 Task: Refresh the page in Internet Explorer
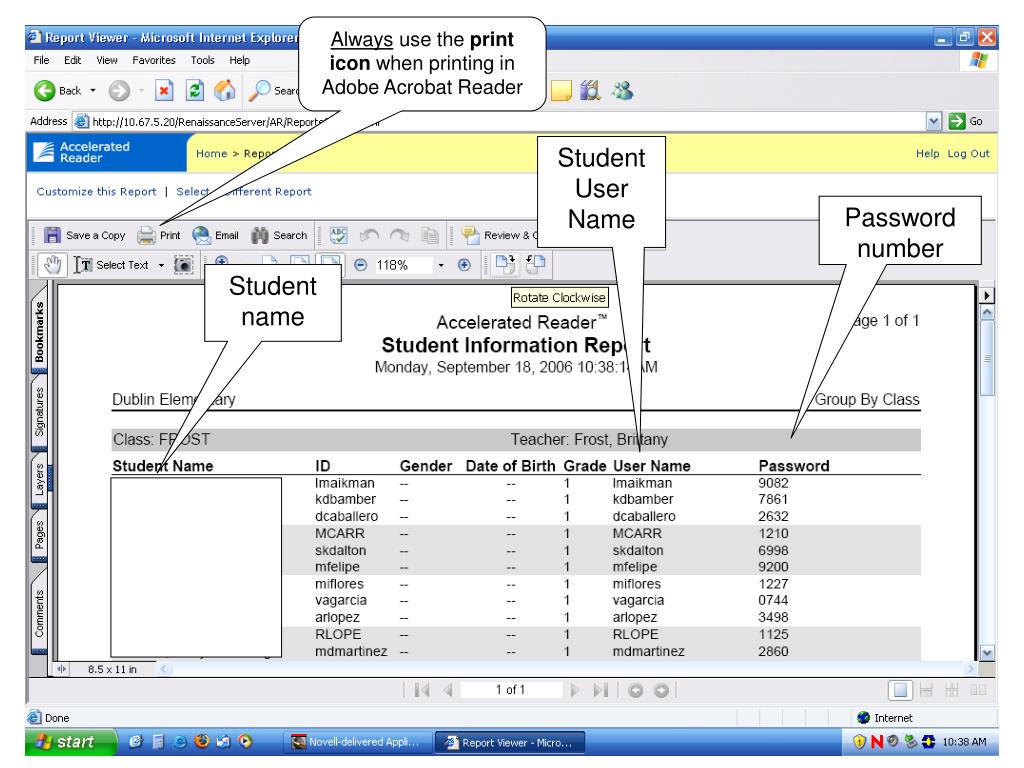[195, 91]
